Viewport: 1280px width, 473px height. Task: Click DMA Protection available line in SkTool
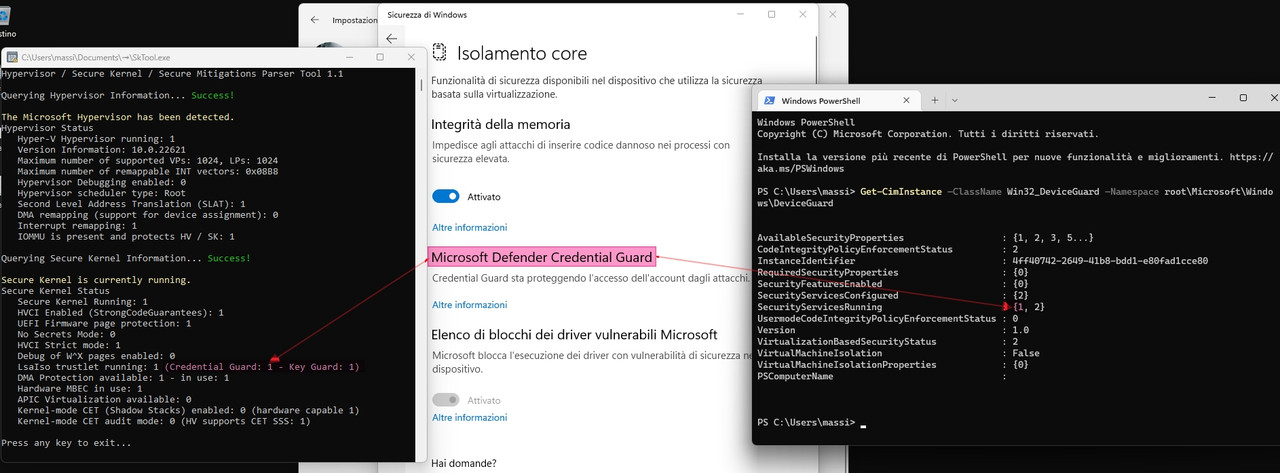(x=121, y=377)
